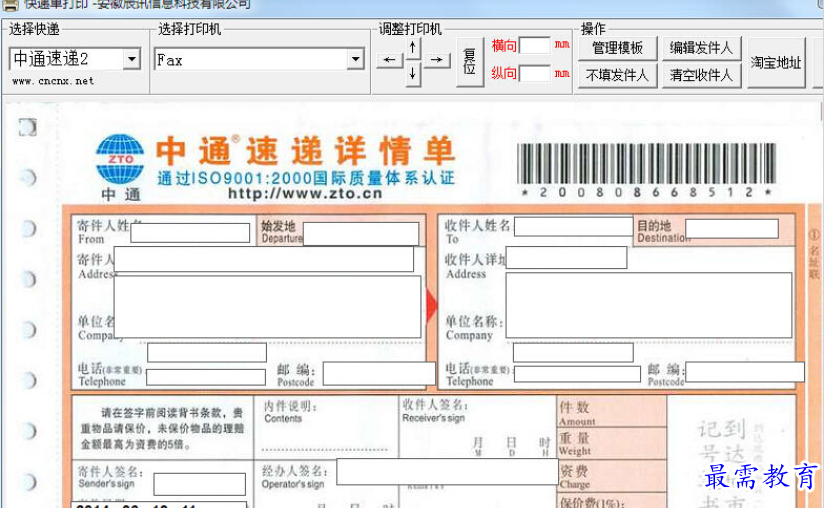This screenshot has width=826, height=508.
Task: Click the 清空收件人 button
Action: (x=701, y=75)
